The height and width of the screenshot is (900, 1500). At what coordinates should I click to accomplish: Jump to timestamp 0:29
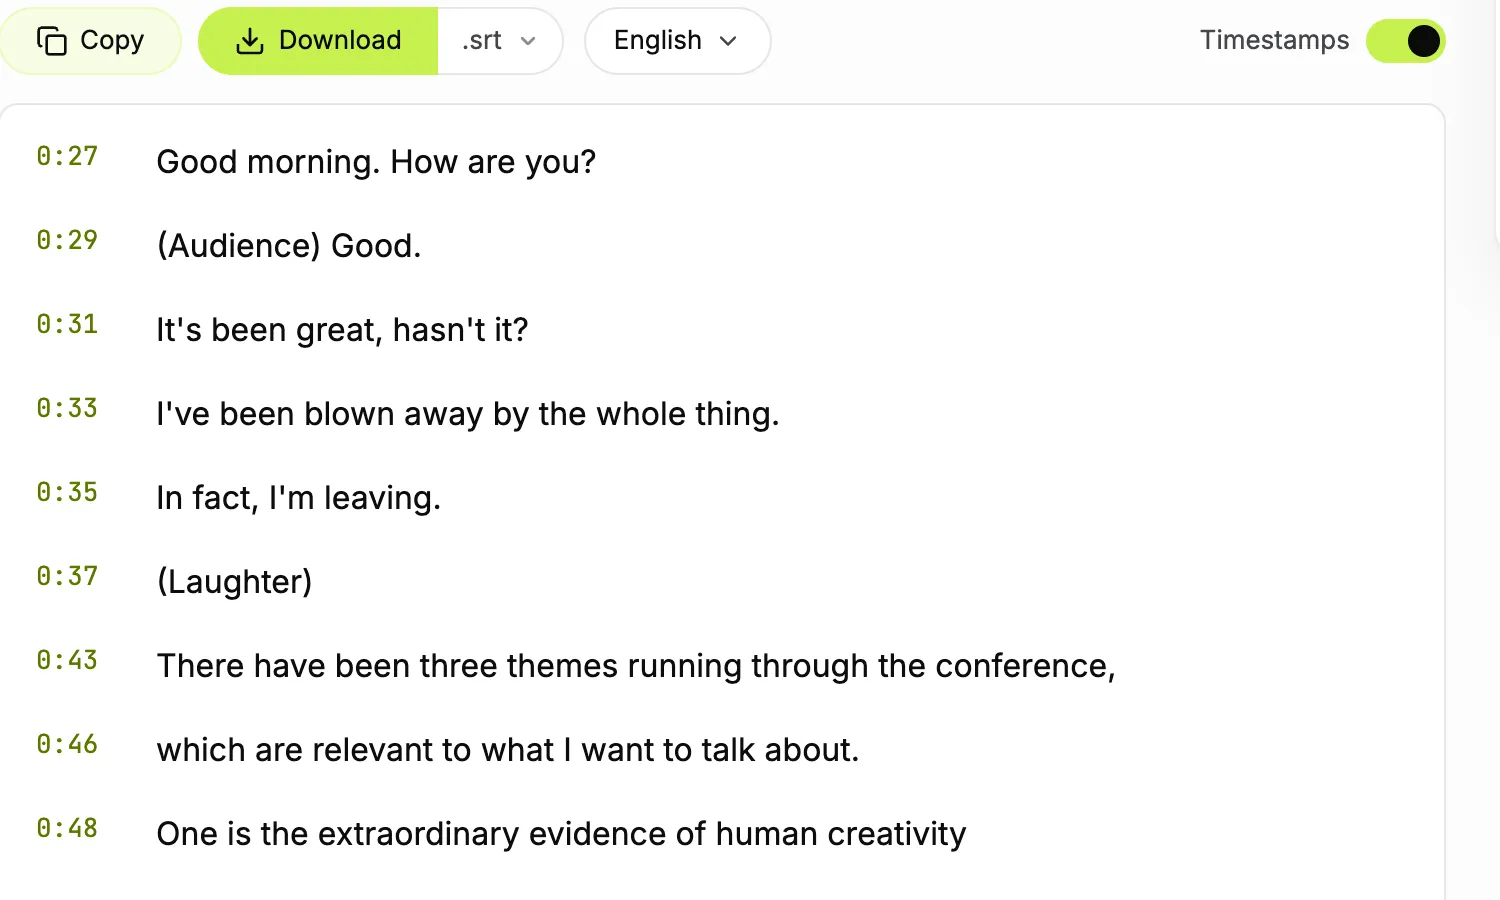(x=67, y=240)
